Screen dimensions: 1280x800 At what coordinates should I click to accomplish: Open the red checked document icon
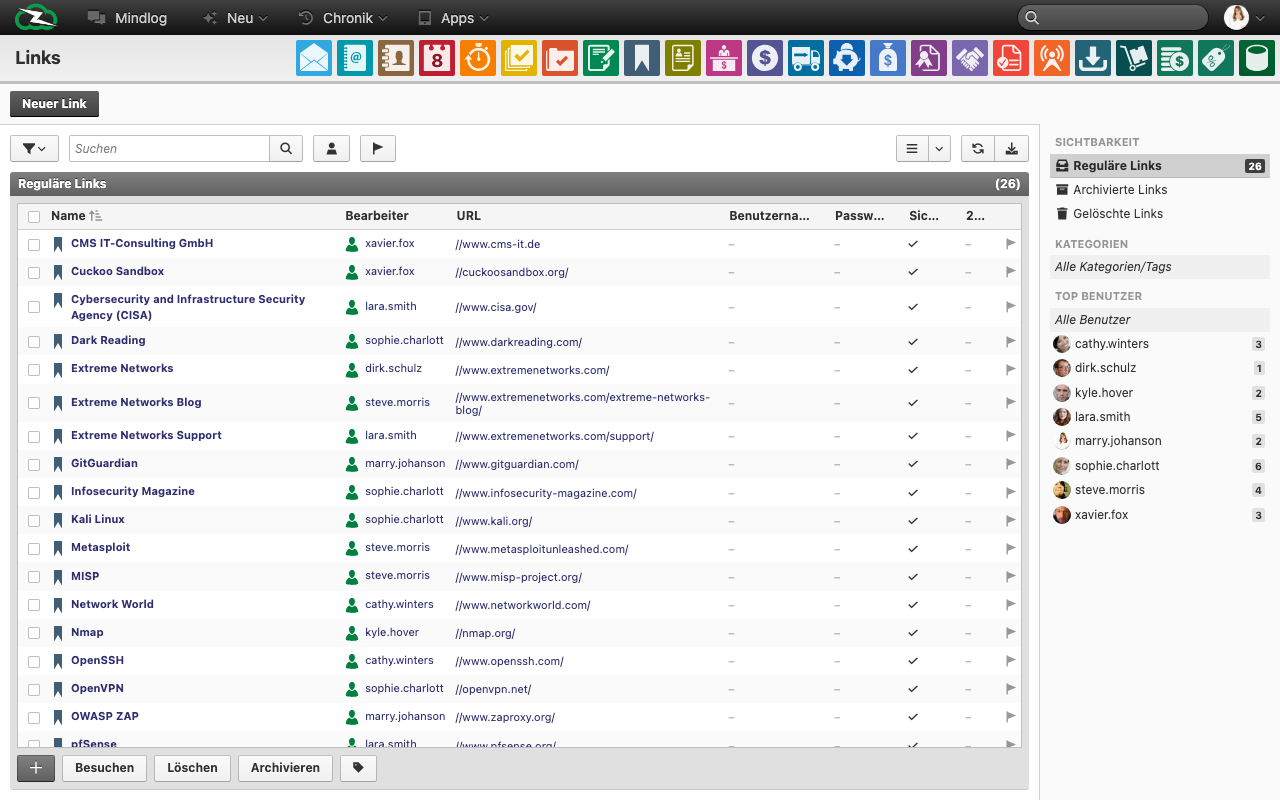pyautogui.click(x=1011, y=58)
